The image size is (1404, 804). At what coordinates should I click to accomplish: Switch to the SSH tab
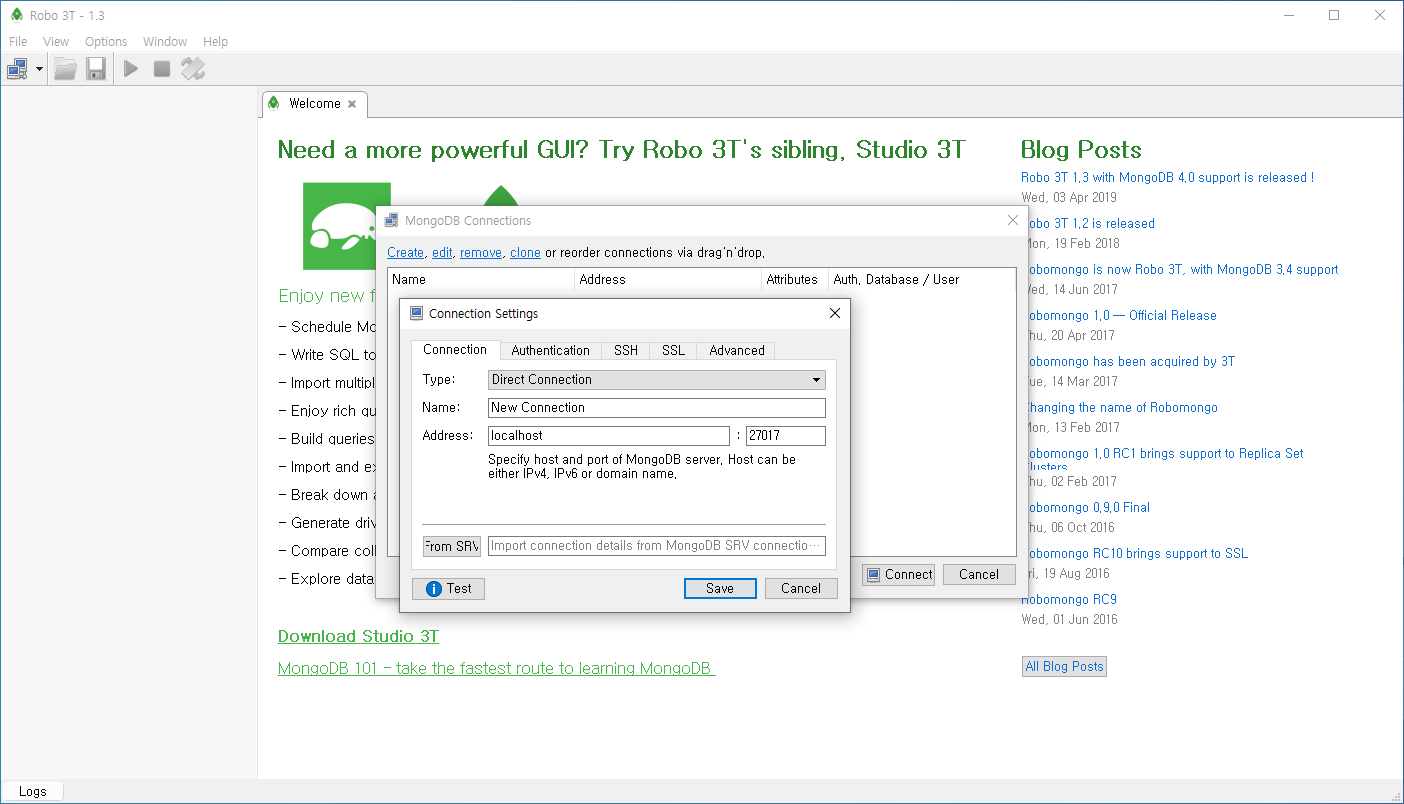(x=626, y=350)
